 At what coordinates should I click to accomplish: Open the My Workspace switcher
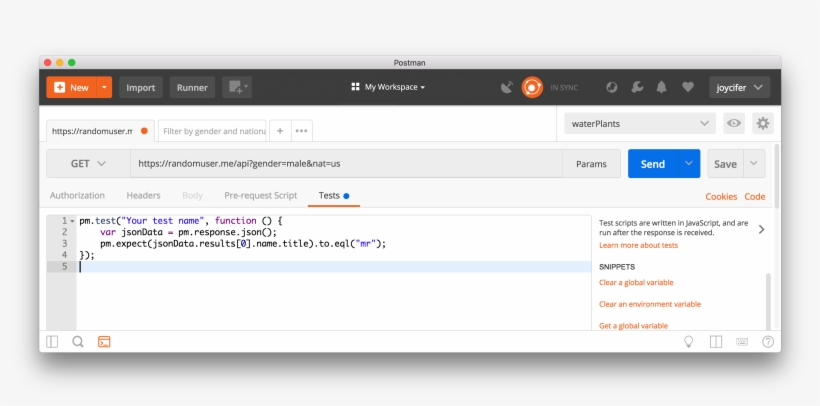[388, 87]
